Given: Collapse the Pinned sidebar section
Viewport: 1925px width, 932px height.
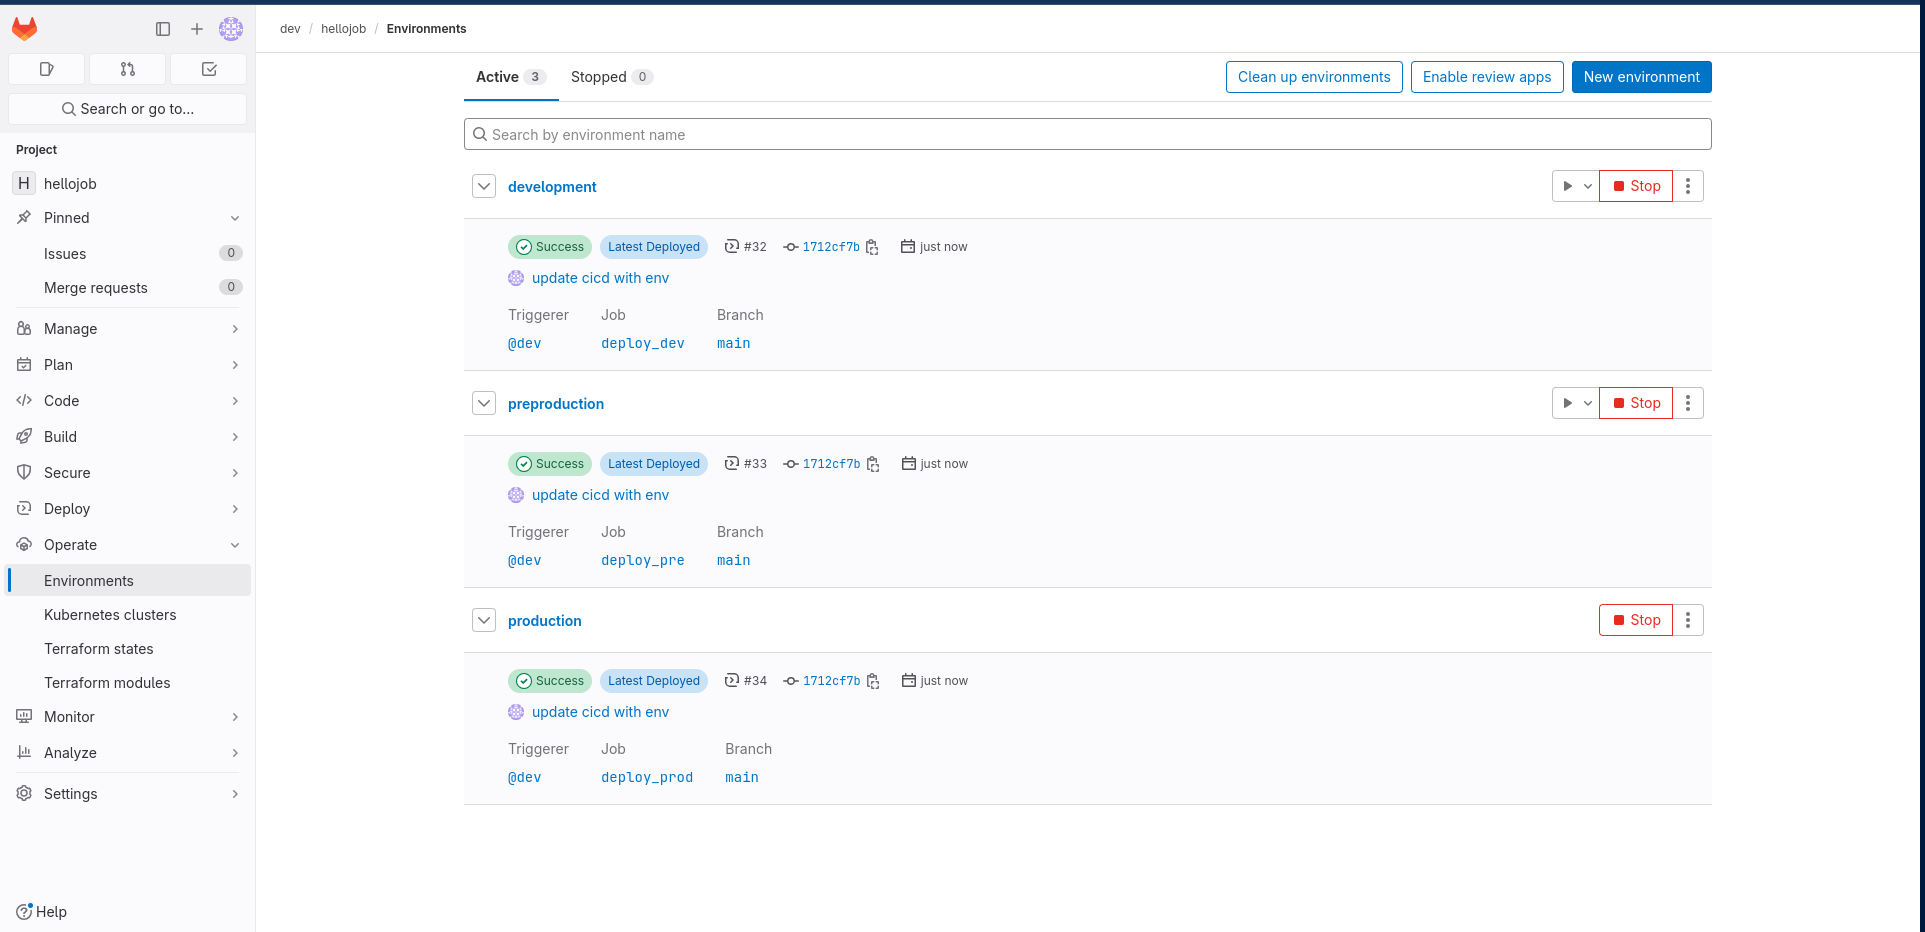Looking at the screenshot, I should point(128,218).
